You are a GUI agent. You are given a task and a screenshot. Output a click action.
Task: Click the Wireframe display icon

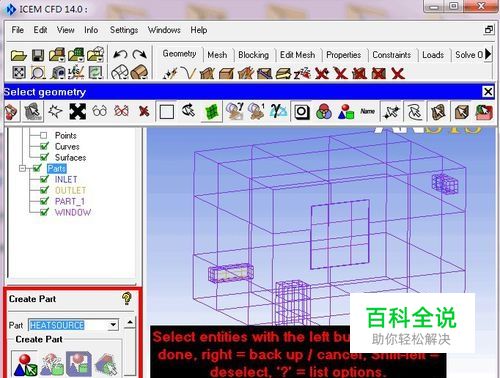(x=119, y=72)
